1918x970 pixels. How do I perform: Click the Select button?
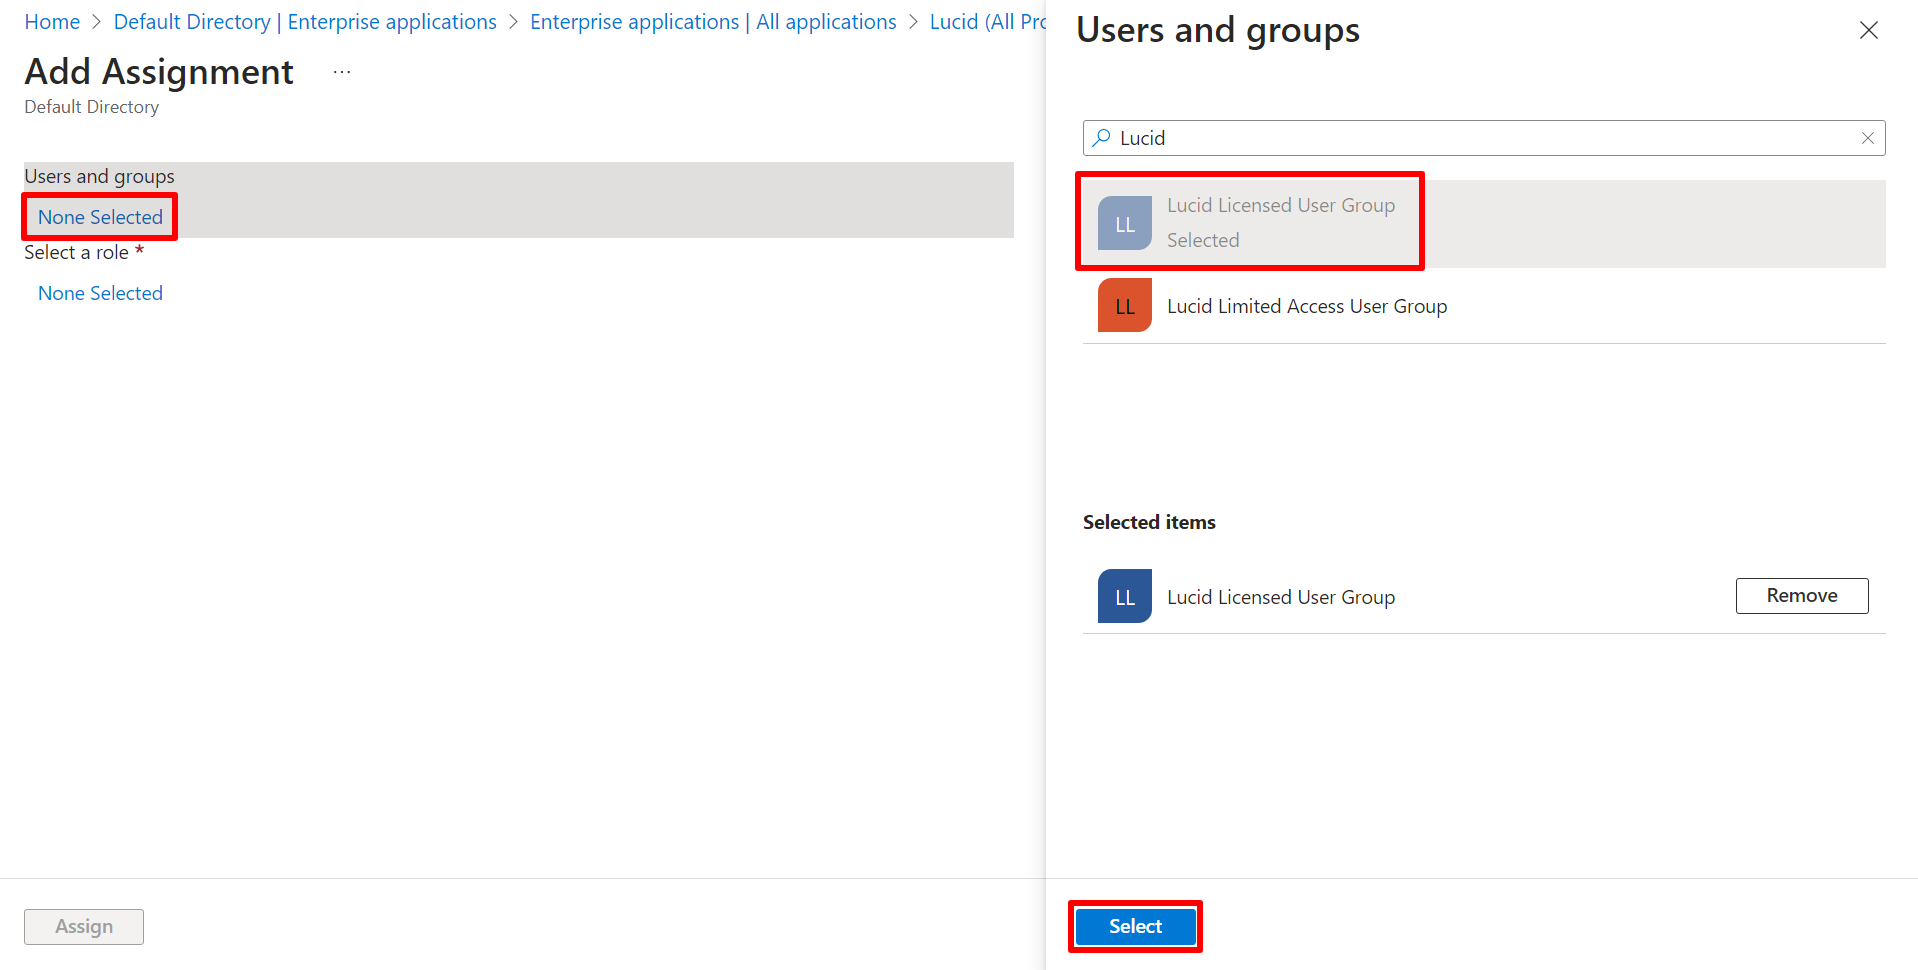pyautogui.click(x=1135, y=926)
